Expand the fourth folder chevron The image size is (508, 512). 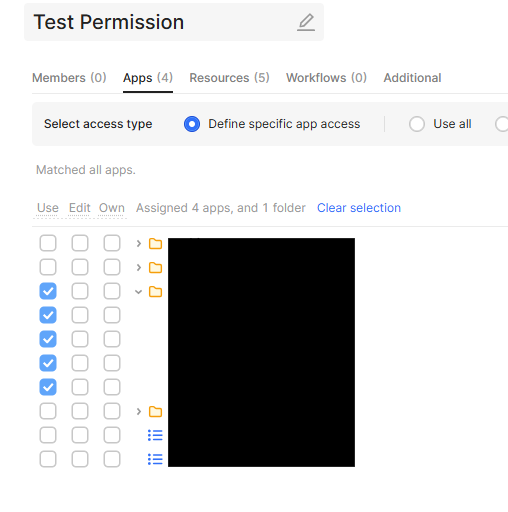139,412
